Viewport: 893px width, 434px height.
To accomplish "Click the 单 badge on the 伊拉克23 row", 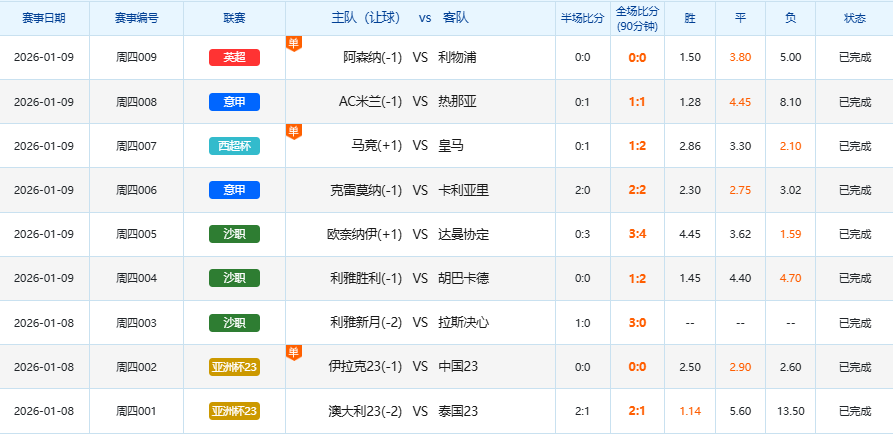I will tap(293, 351).
